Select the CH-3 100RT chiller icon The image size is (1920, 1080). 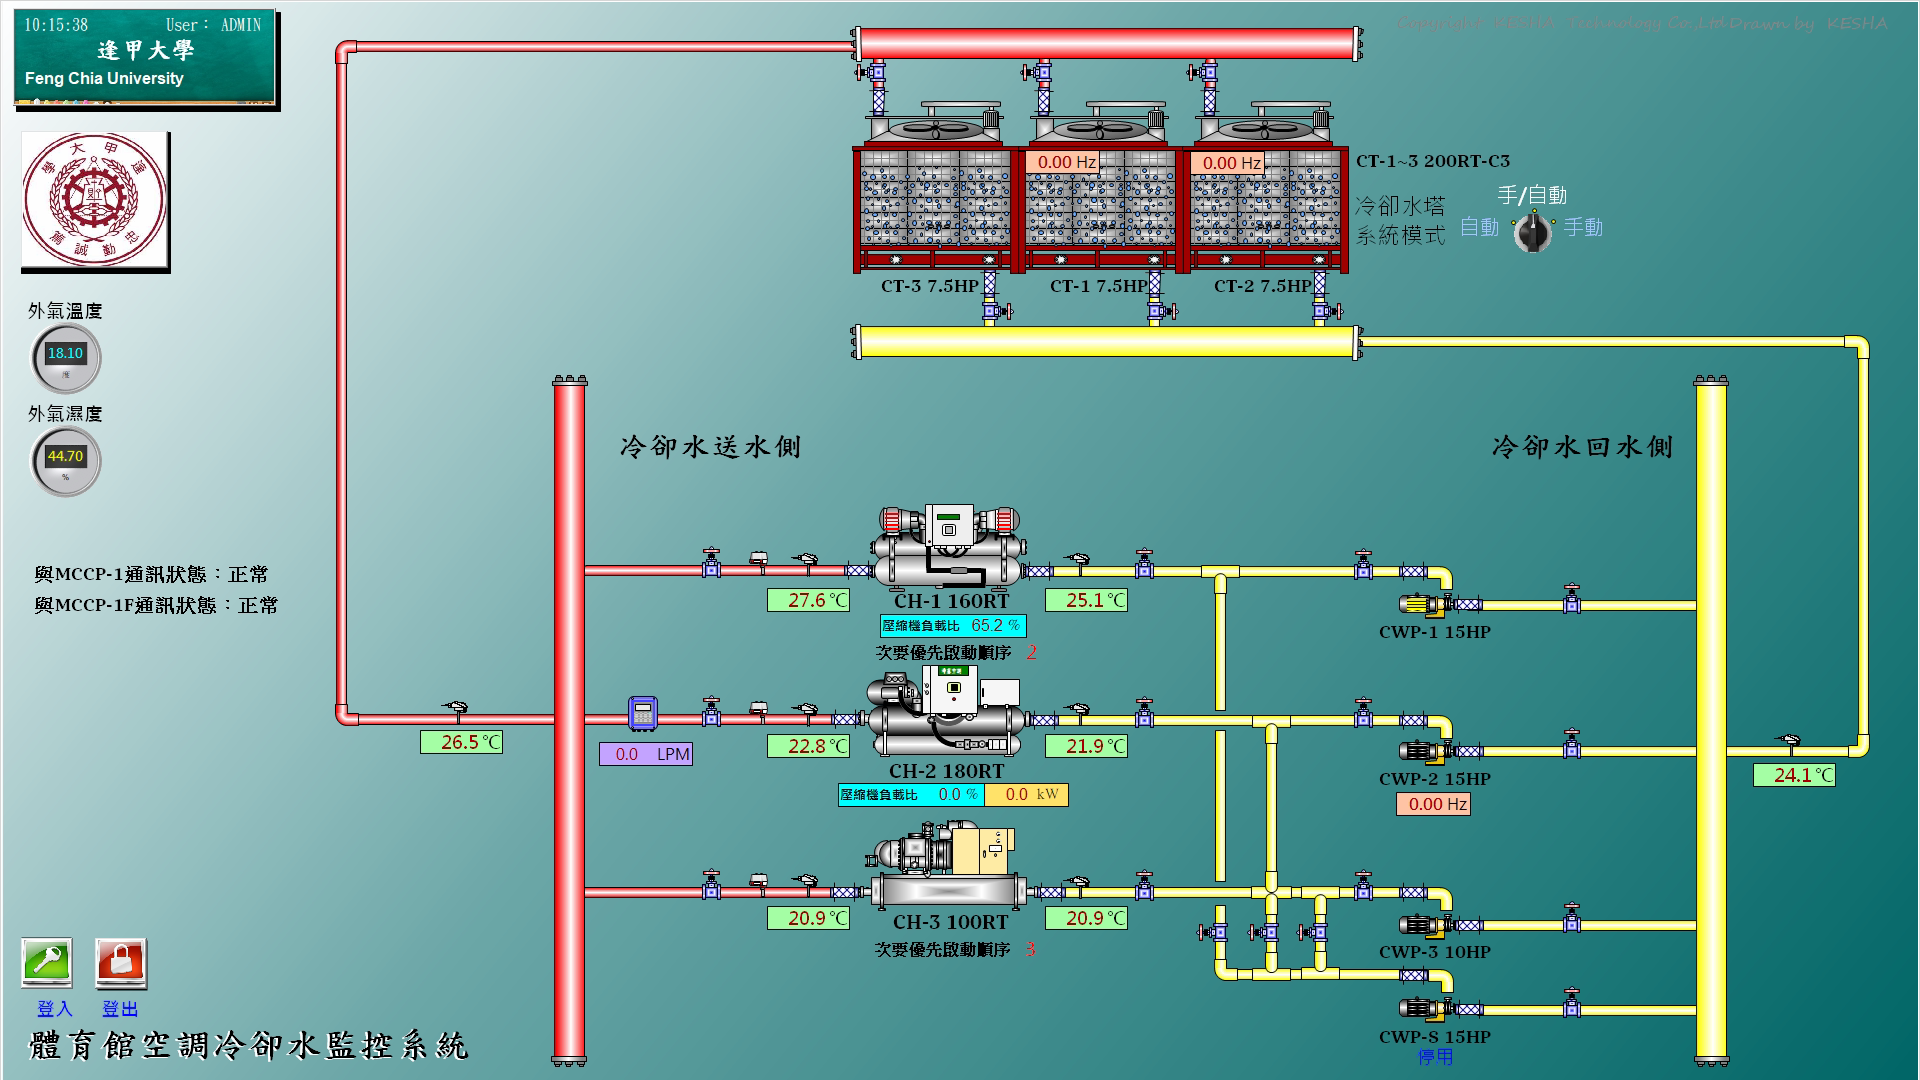(945, 867)
